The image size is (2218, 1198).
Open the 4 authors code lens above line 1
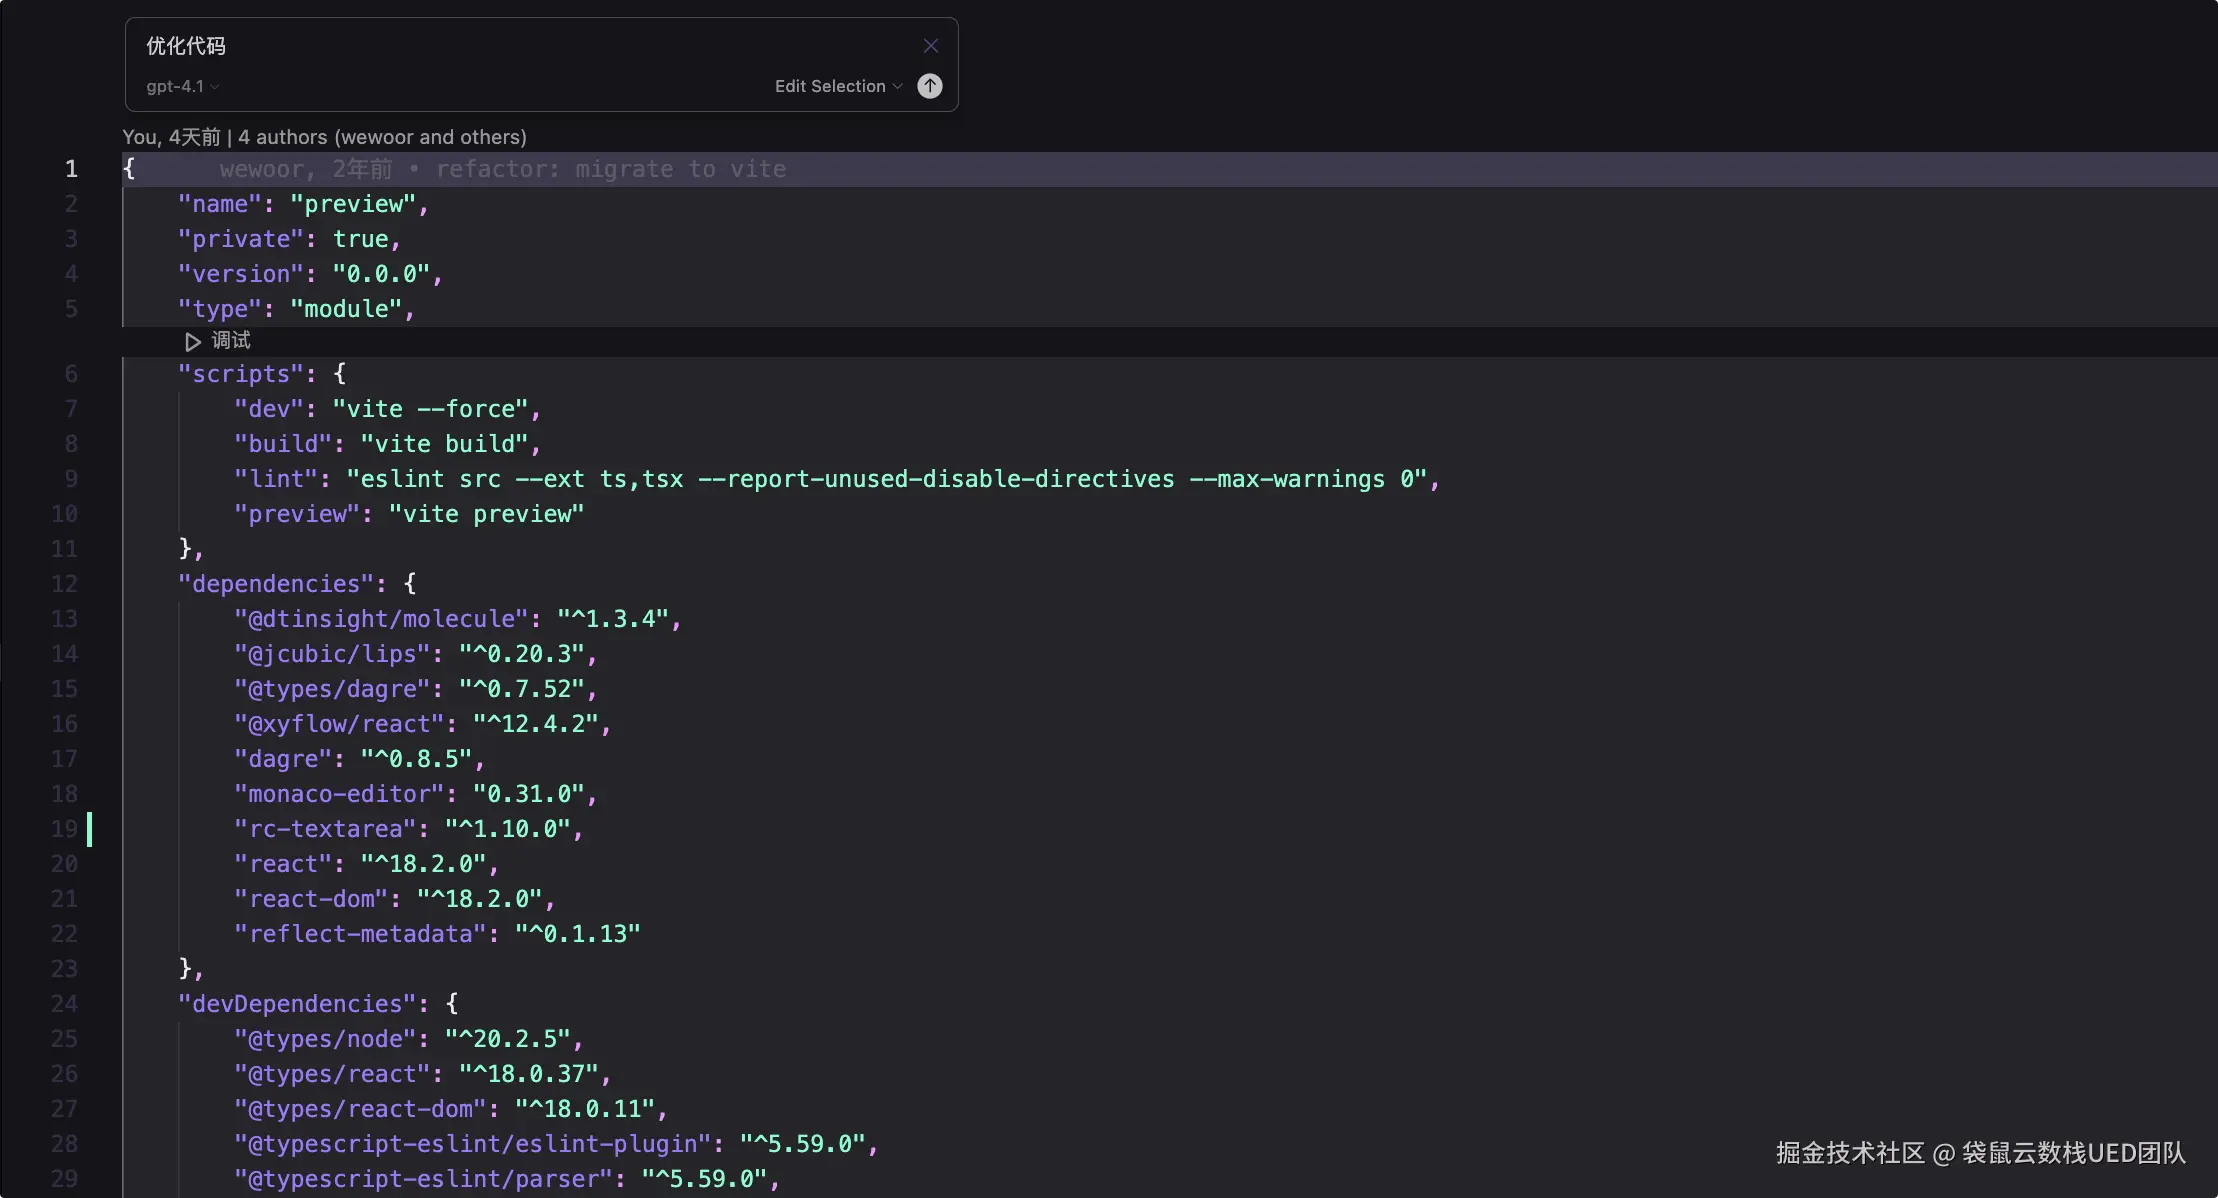click(382, 137)
